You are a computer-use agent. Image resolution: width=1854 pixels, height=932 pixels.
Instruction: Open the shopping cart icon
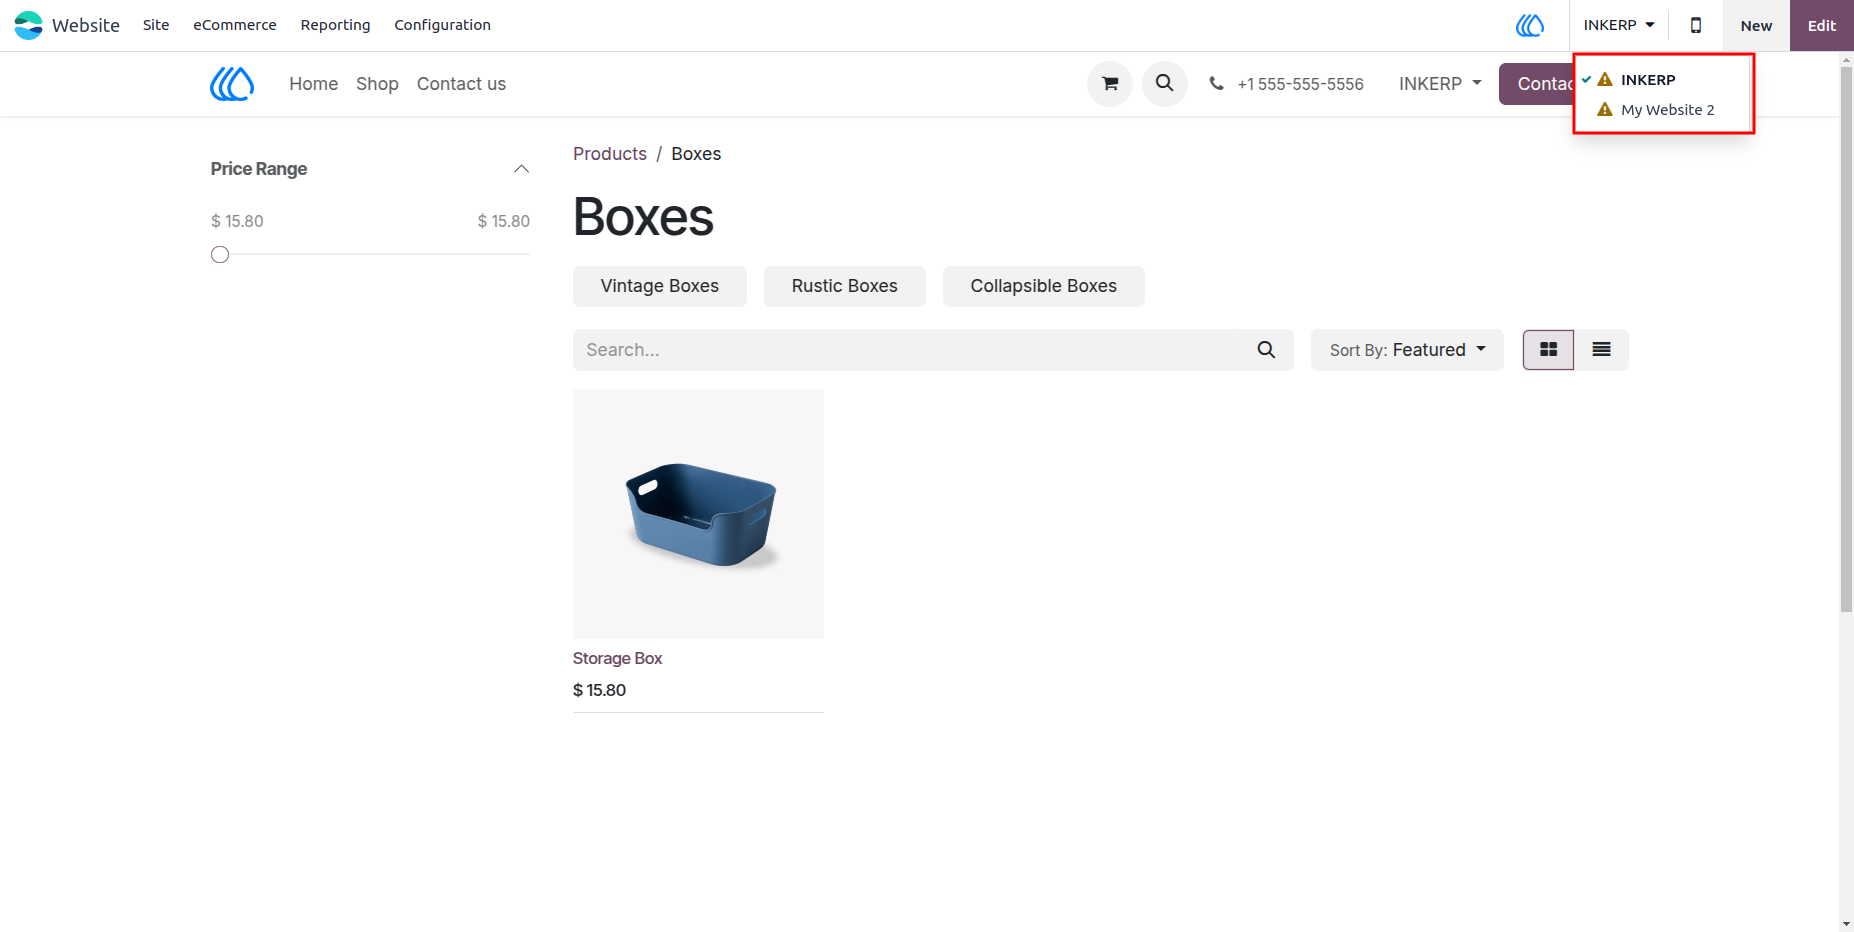pyautogui.click(x=1110, y=84)
